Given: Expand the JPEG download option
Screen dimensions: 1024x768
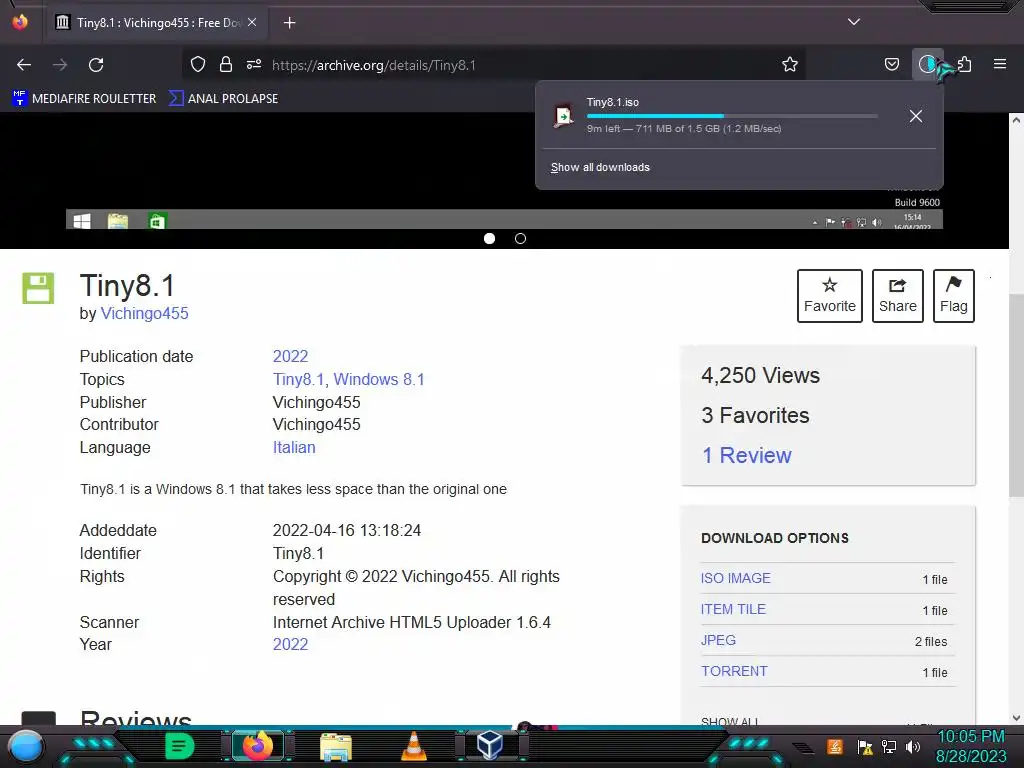Looking at the screenshot, I should (x=718, y=640).
